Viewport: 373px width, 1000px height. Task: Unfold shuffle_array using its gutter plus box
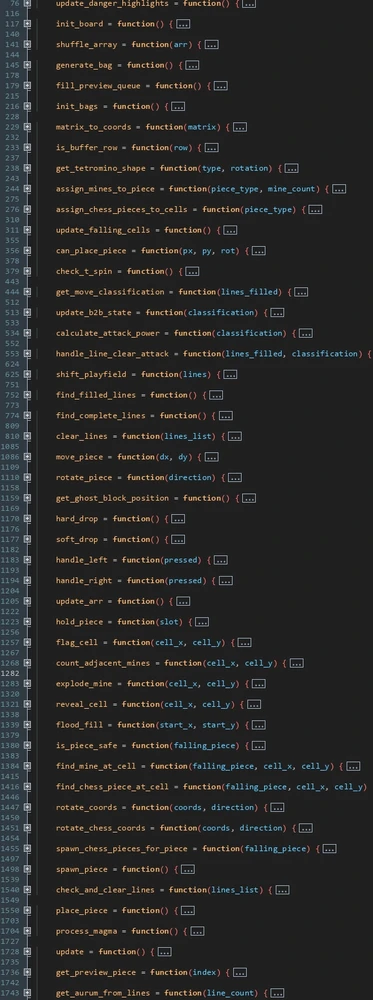click(x=27, y=45)
